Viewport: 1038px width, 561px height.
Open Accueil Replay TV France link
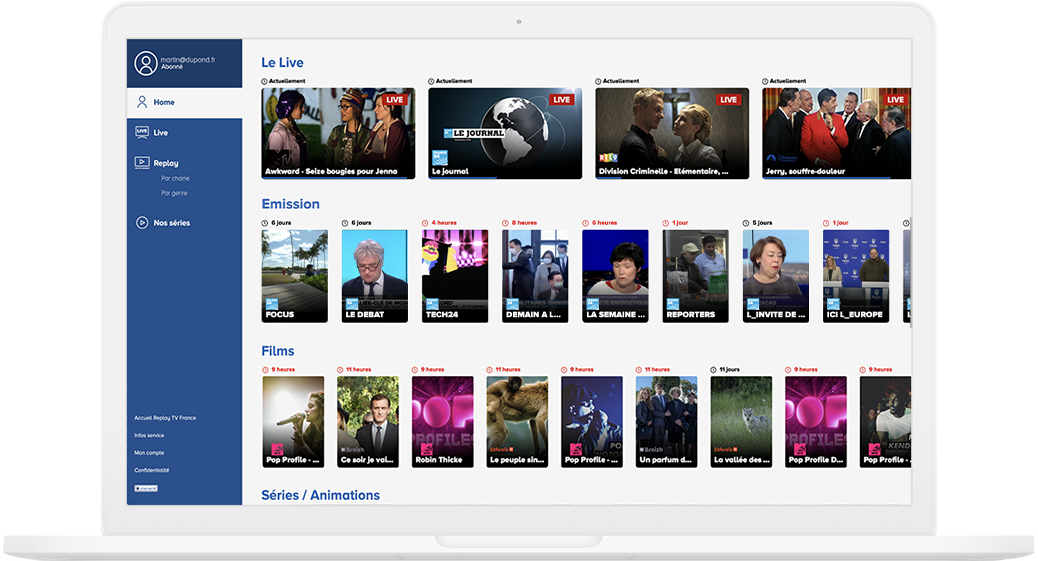point(165,418)
